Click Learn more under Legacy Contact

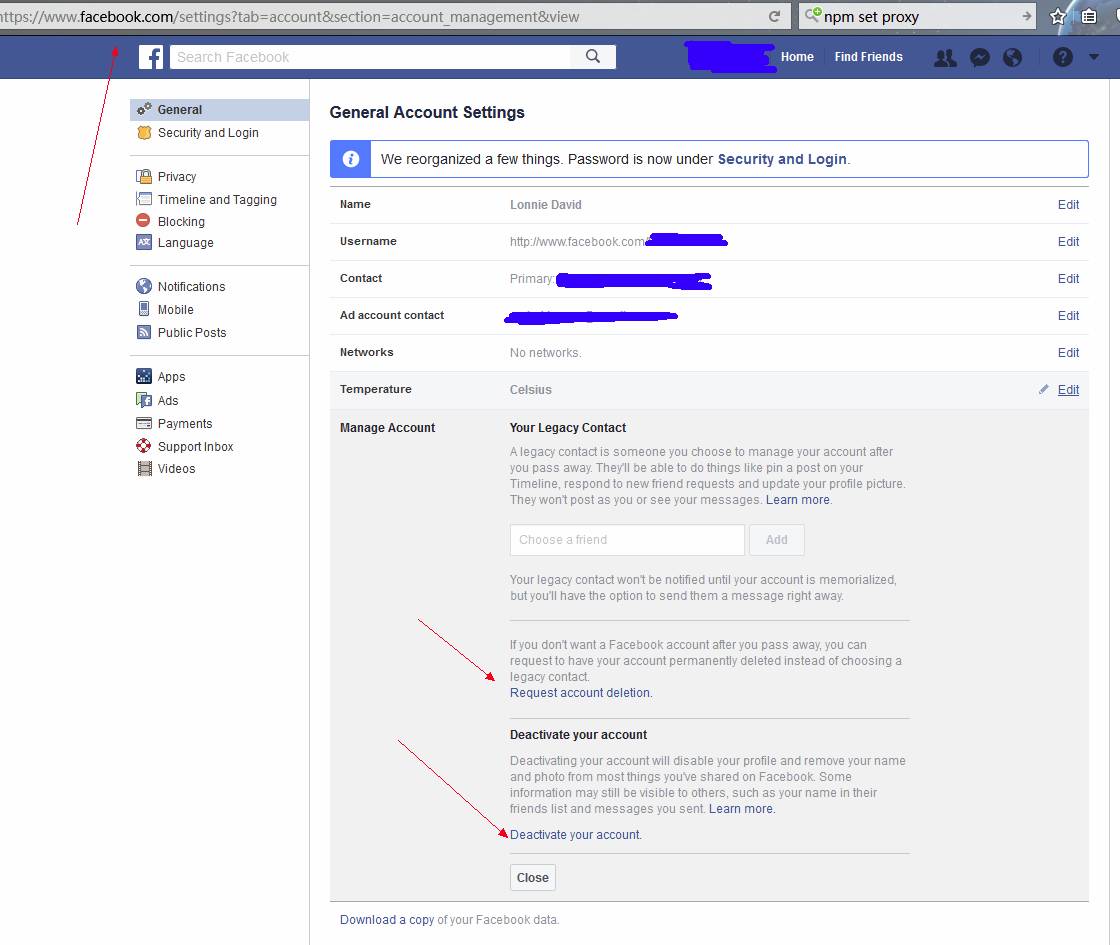[x=797, y=499]
